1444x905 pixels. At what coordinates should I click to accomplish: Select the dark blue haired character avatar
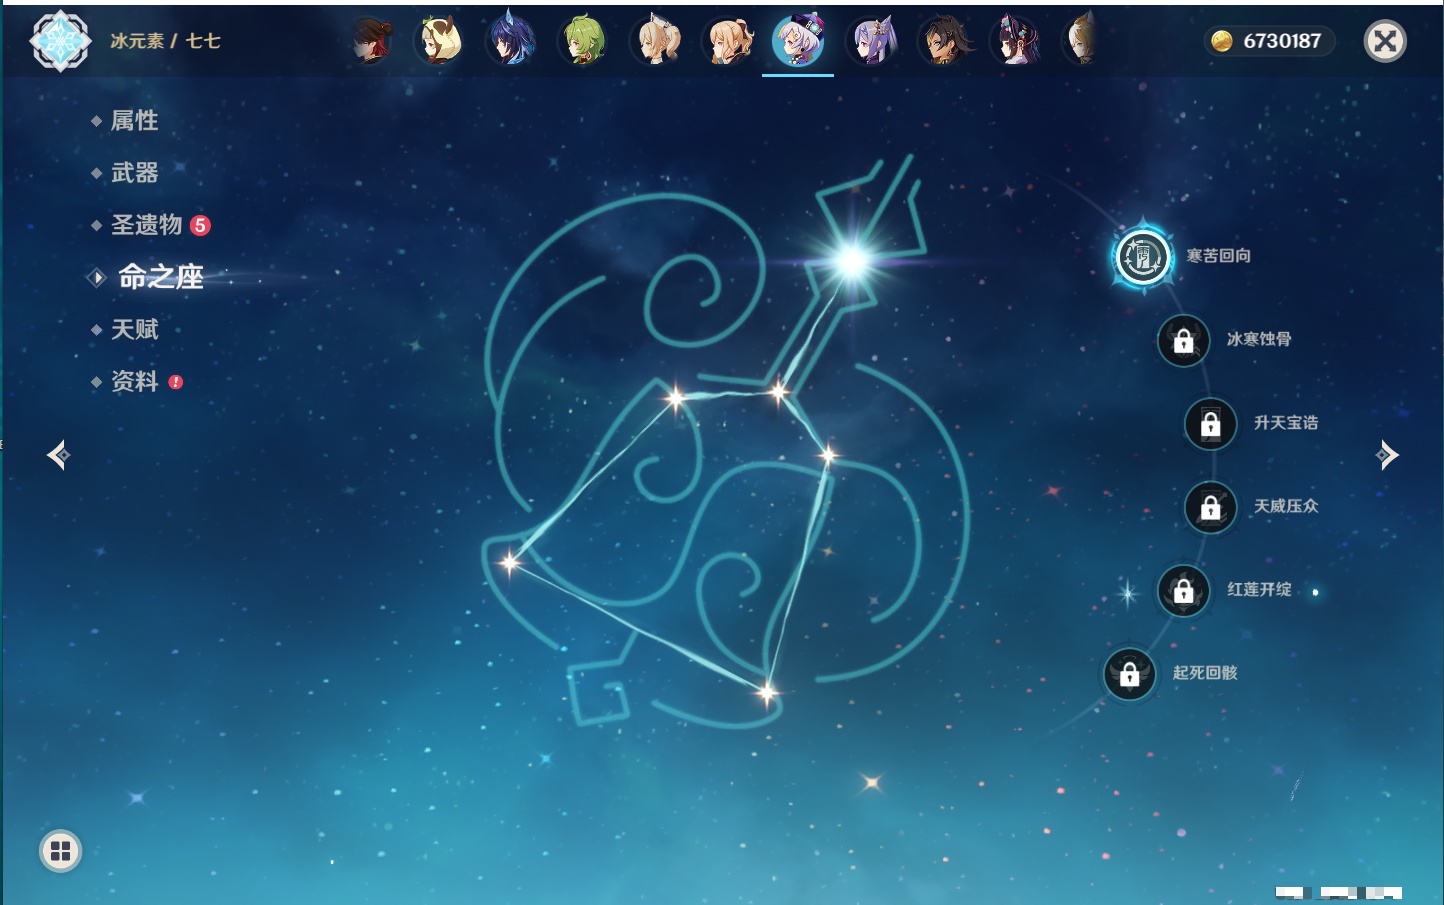click(x=511, y=41)
